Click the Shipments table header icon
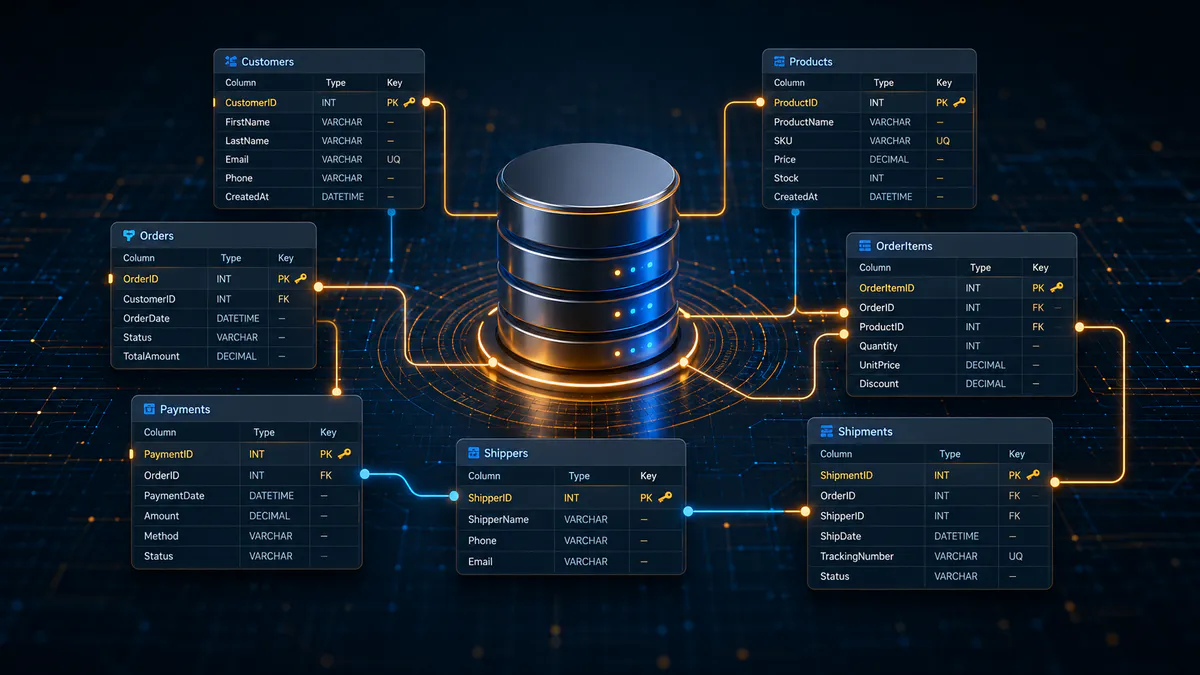The image size is (1200, 675). coord(827,431)
